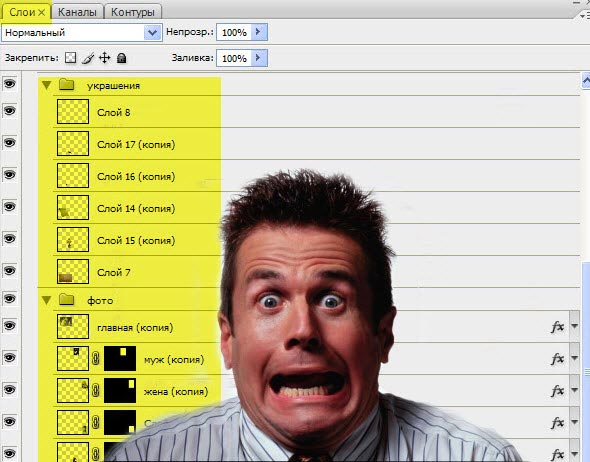Click the fx icon on главная (копия) layer
This screenshot has height=462, width=590.
pyautogui.click(x=557, y=327)
